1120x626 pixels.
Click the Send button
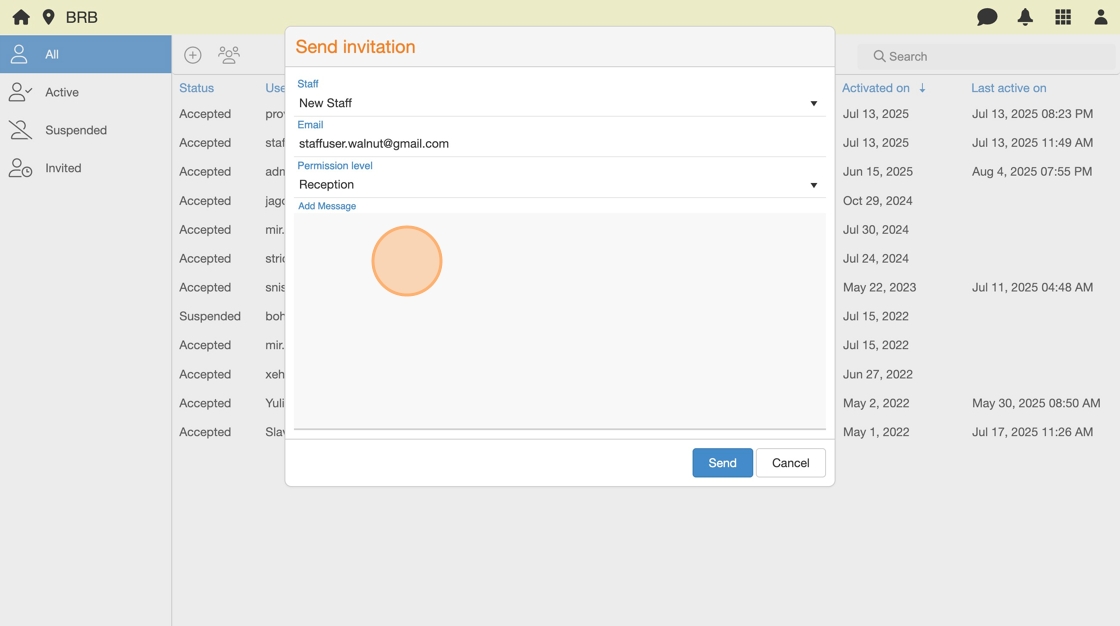(x=722, y=463)
